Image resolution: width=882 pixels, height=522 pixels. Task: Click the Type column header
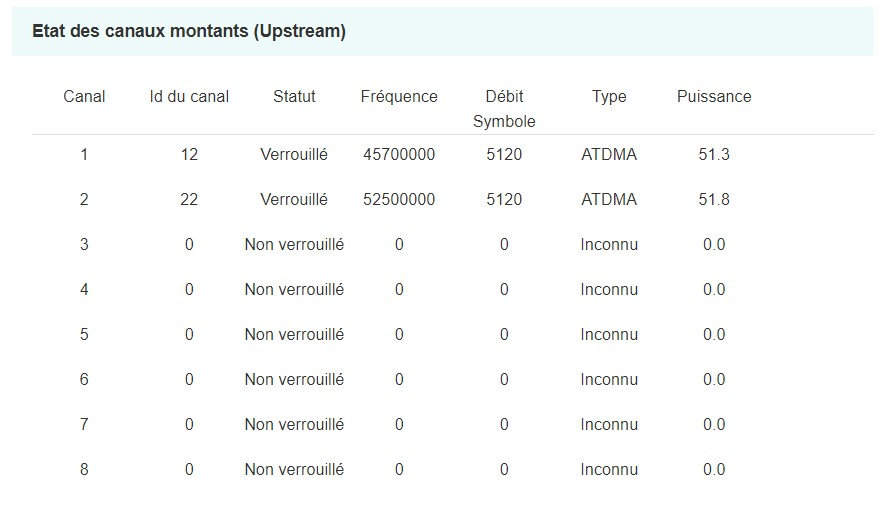(x=609, y=97)
